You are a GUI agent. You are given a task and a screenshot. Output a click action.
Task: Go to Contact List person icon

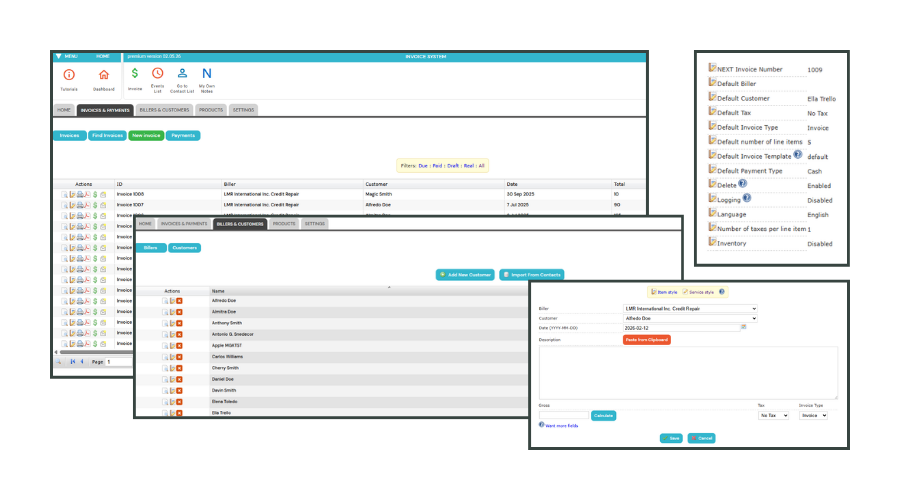click(182, 73)
